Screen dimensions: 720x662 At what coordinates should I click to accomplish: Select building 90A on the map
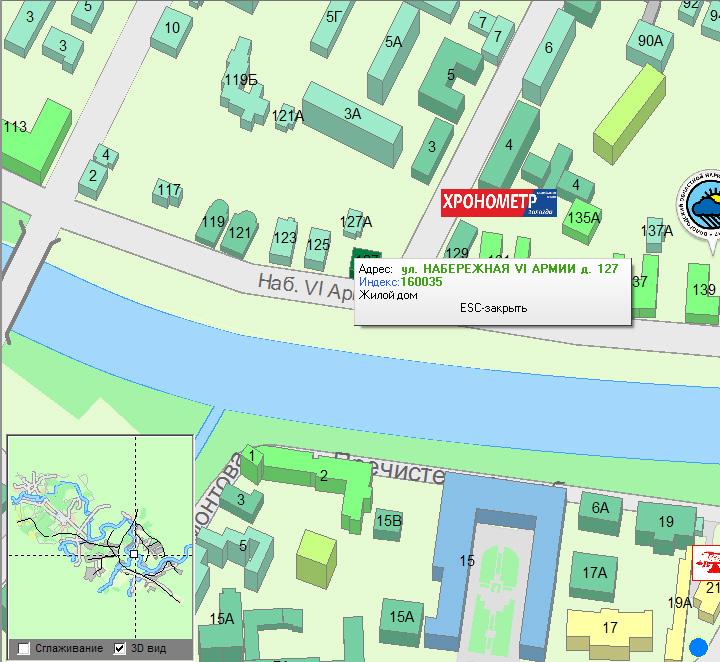click(650, 42)
